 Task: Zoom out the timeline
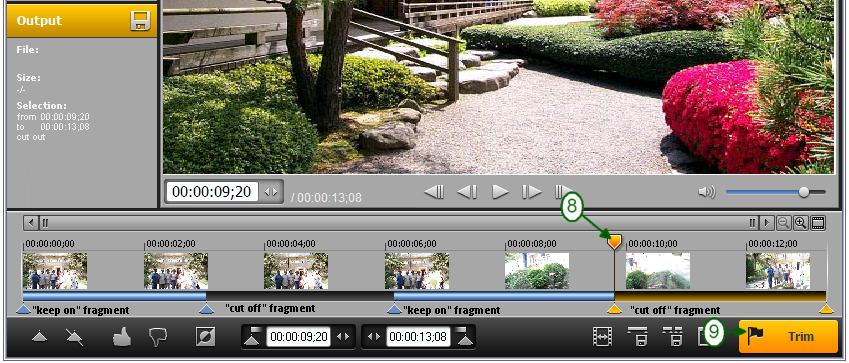[x=783, y=223]
